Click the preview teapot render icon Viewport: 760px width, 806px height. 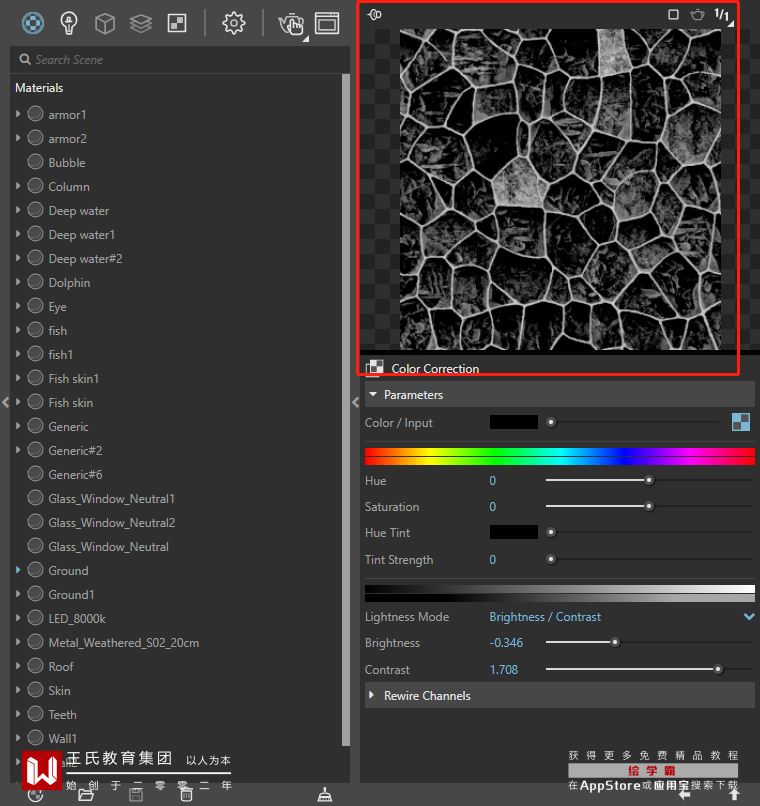pyautogui.click(x=697, y=15)
